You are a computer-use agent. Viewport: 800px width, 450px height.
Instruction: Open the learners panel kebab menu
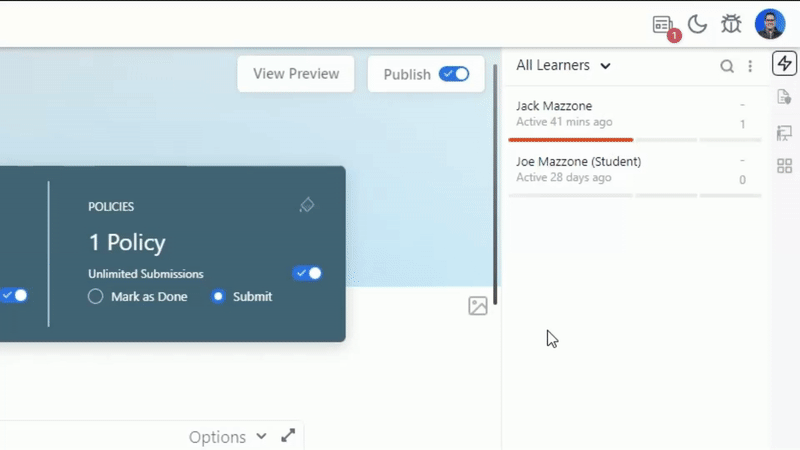[750, 66]
